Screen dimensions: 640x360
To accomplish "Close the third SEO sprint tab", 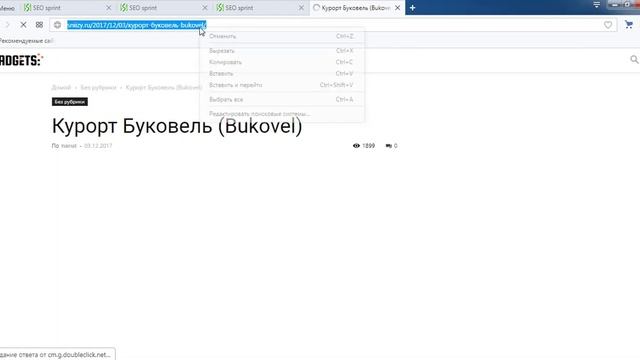I will pyautogui.click(x=301, y=8).
